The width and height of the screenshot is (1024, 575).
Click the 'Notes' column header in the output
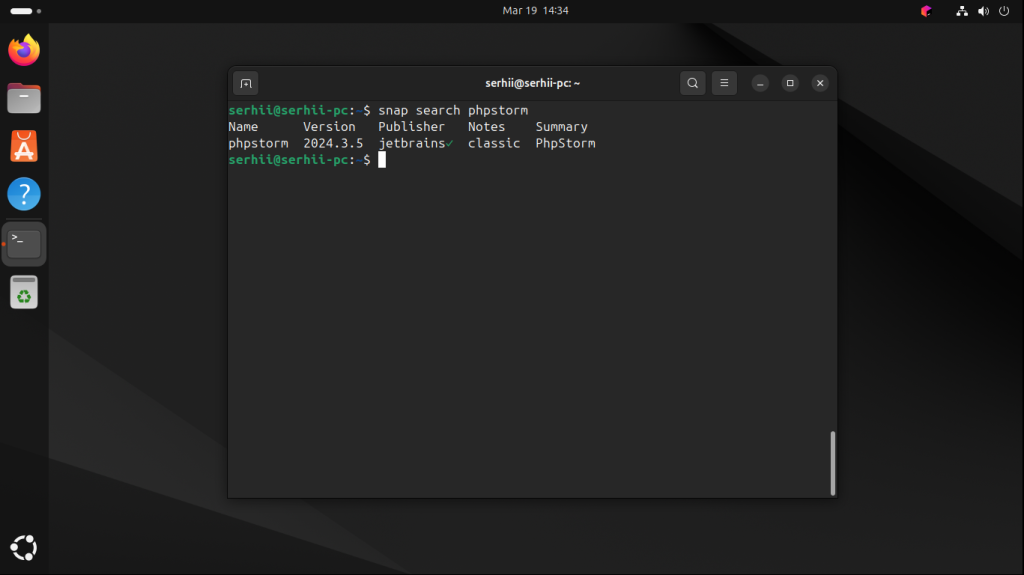coord(487,127)
